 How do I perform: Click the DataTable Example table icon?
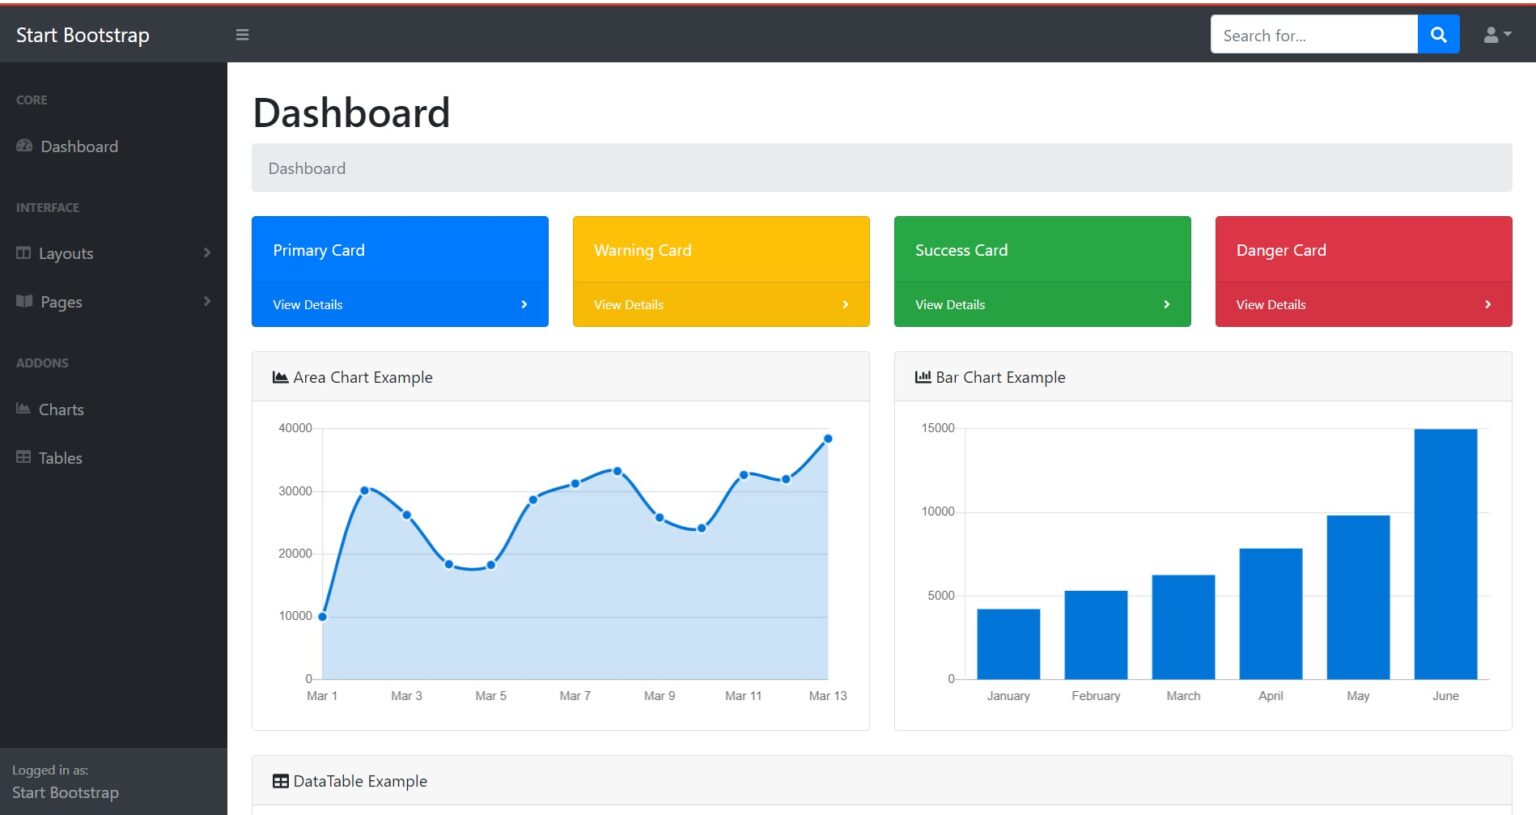point(280,780)
